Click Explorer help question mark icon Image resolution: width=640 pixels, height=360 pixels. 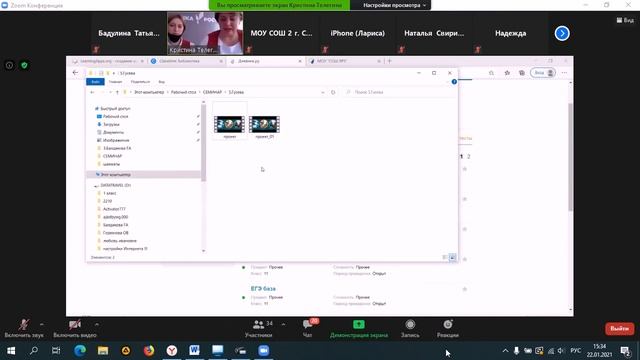point(454,82)
